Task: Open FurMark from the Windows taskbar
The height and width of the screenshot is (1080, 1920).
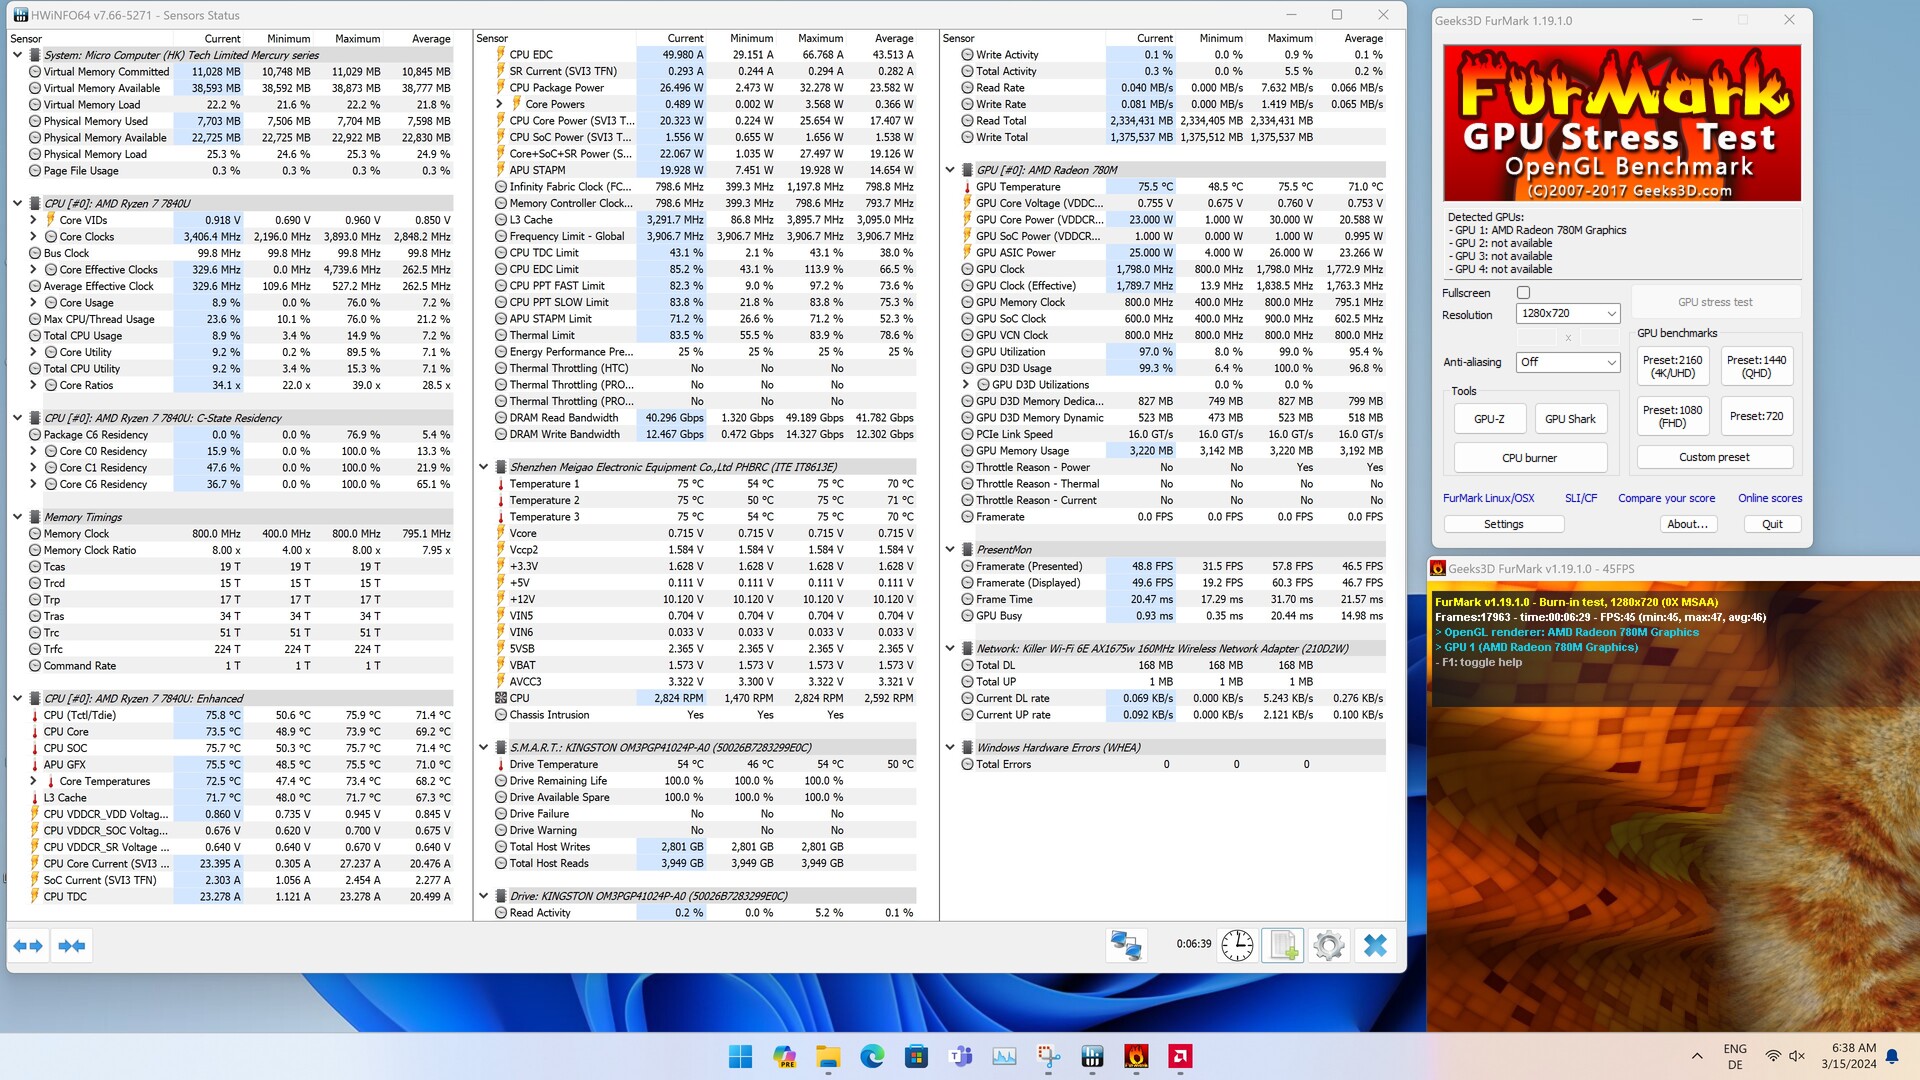Action: [x=1136, y=1056]
